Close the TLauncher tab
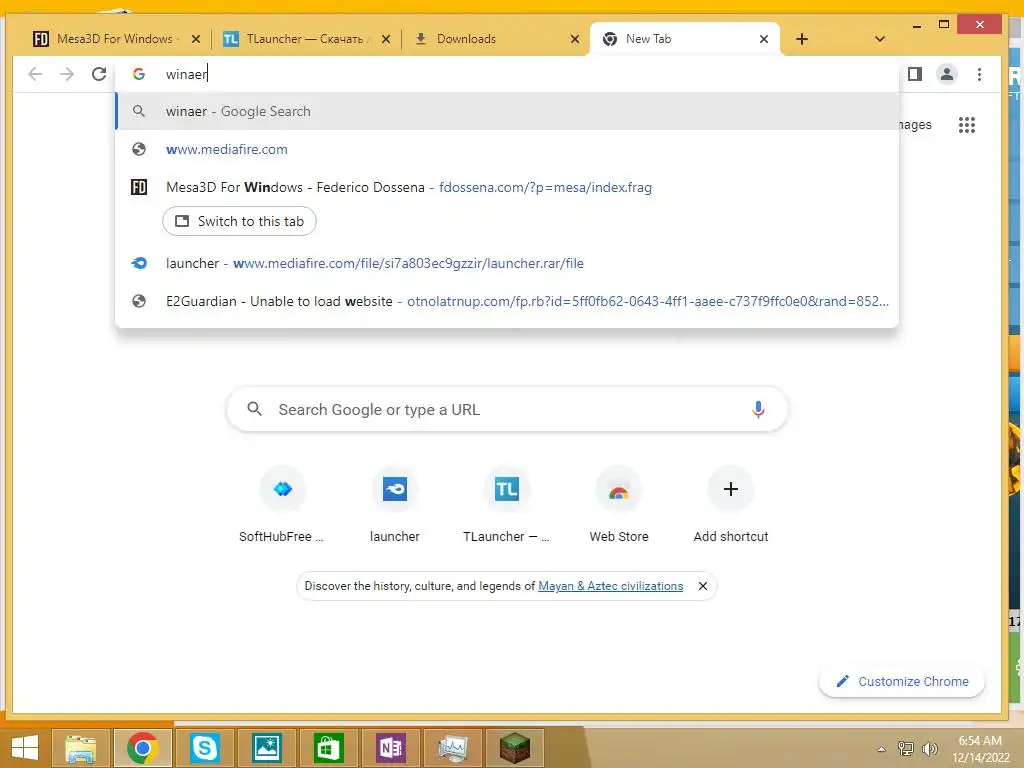The height and width of the screenshot is (768, 1024). pyautogui.click(x=386, y=39)
